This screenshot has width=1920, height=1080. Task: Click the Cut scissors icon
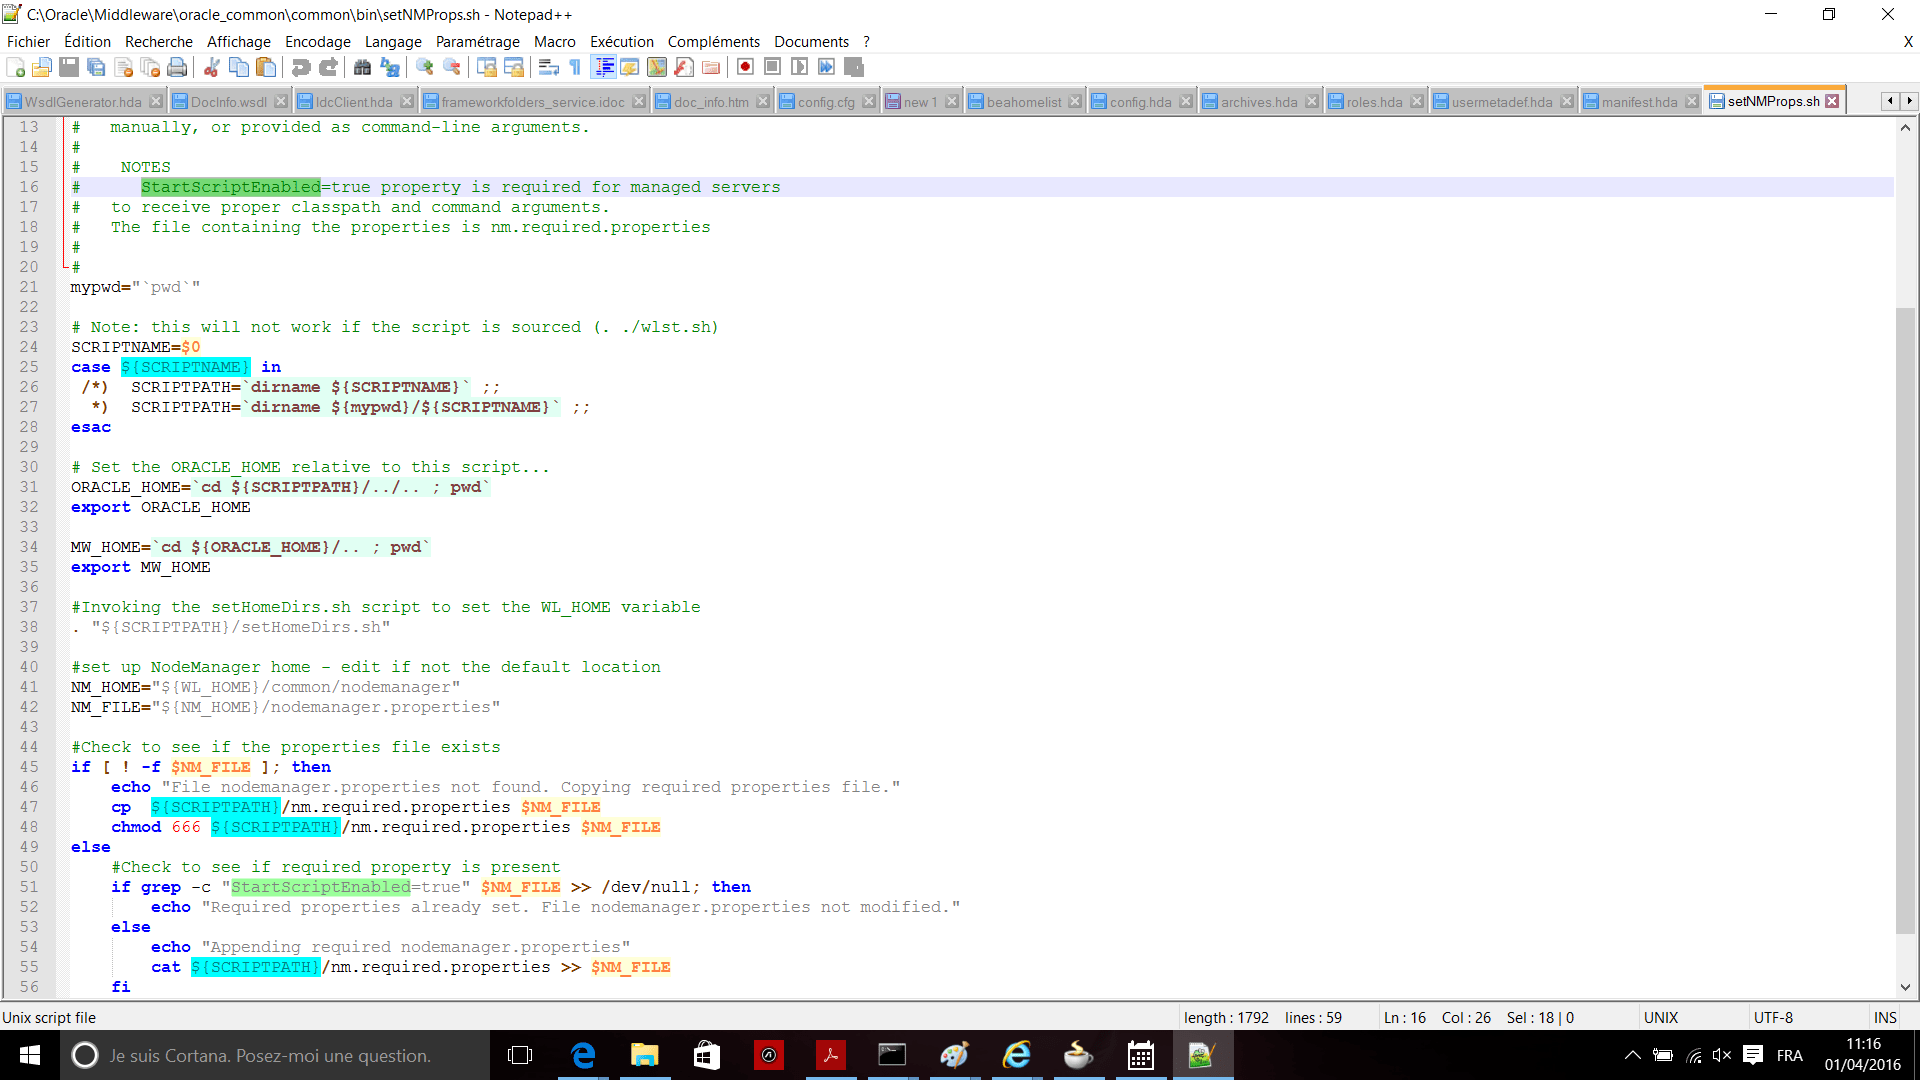212,67
